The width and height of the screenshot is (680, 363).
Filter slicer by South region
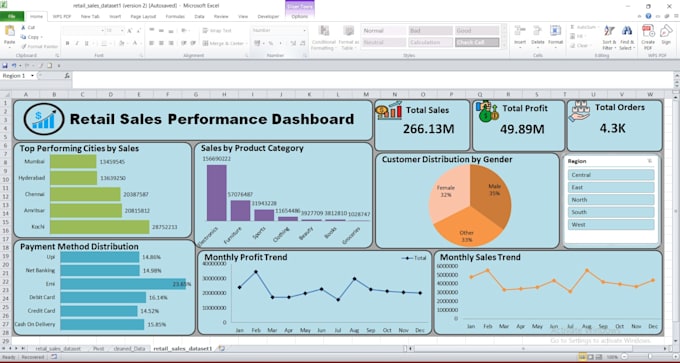(611, 212)
